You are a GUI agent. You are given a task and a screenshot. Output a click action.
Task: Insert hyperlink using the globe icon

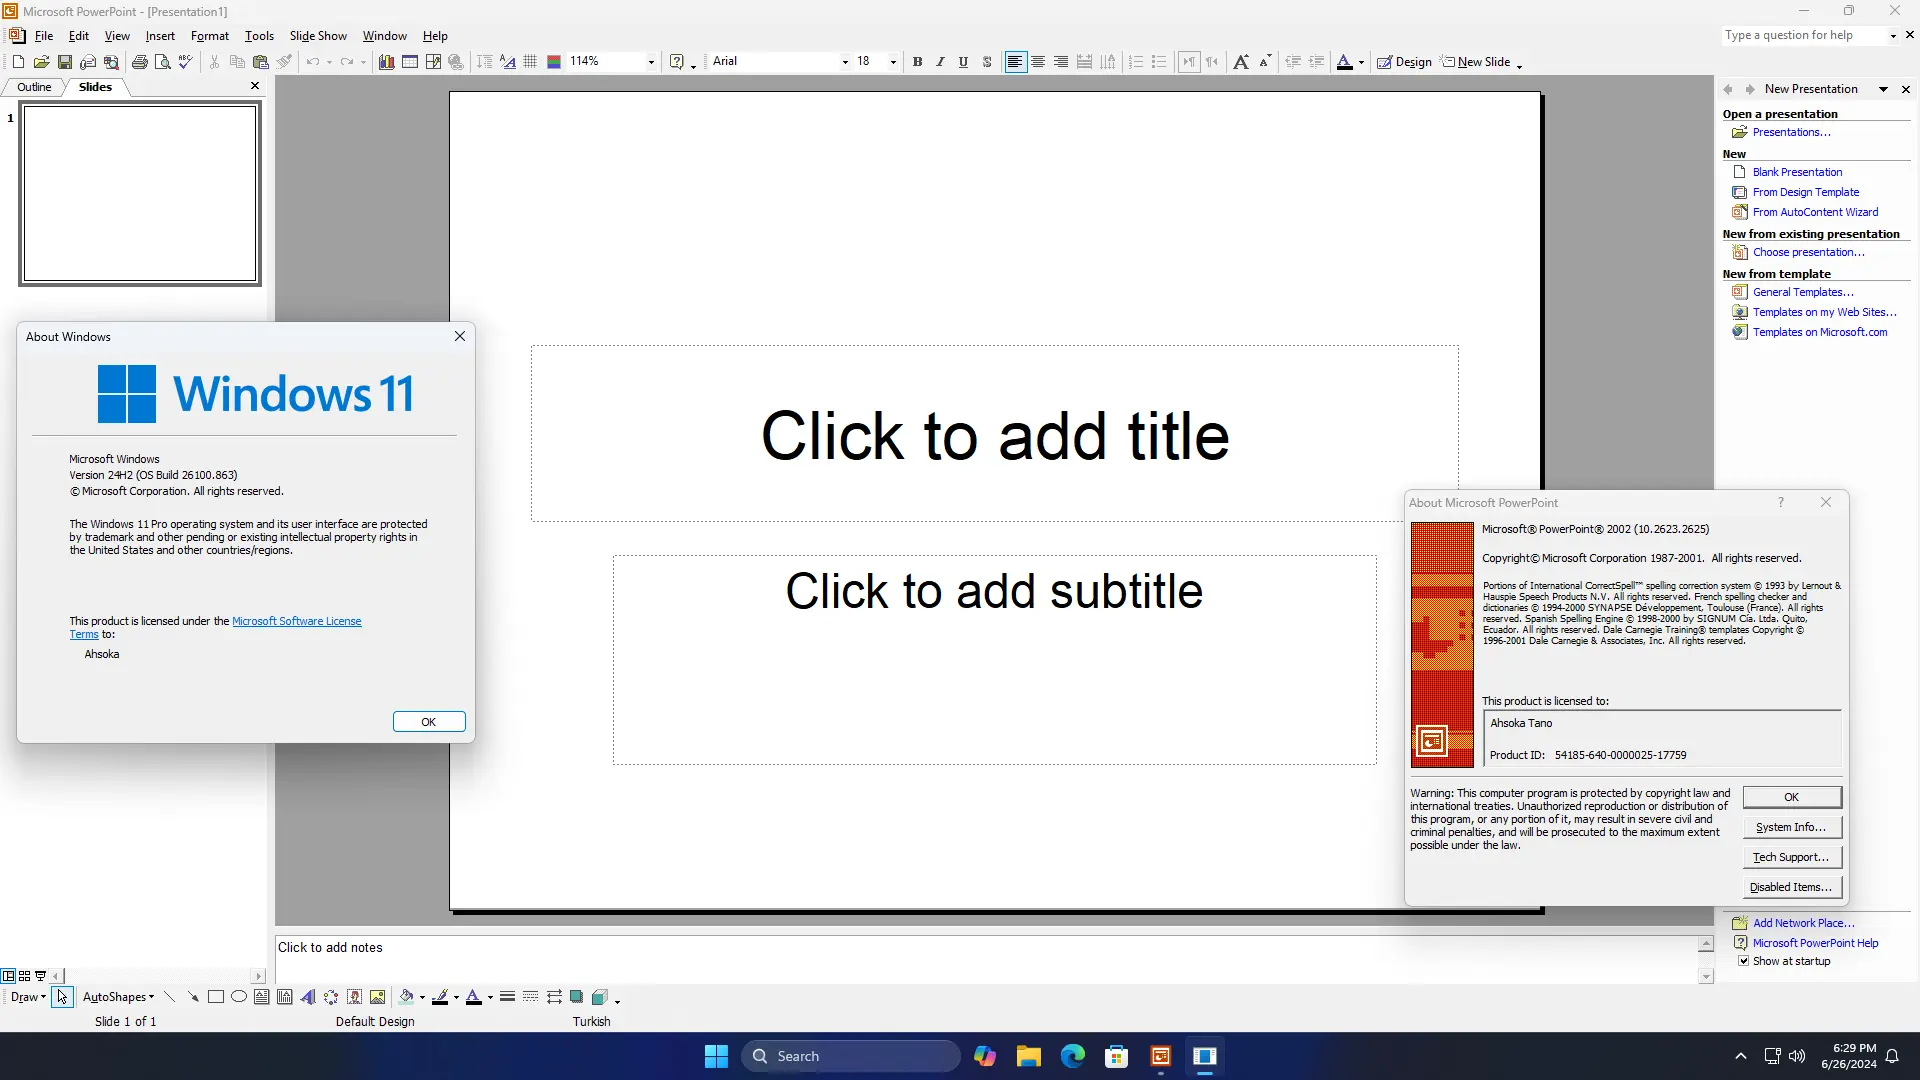[456, 62]
